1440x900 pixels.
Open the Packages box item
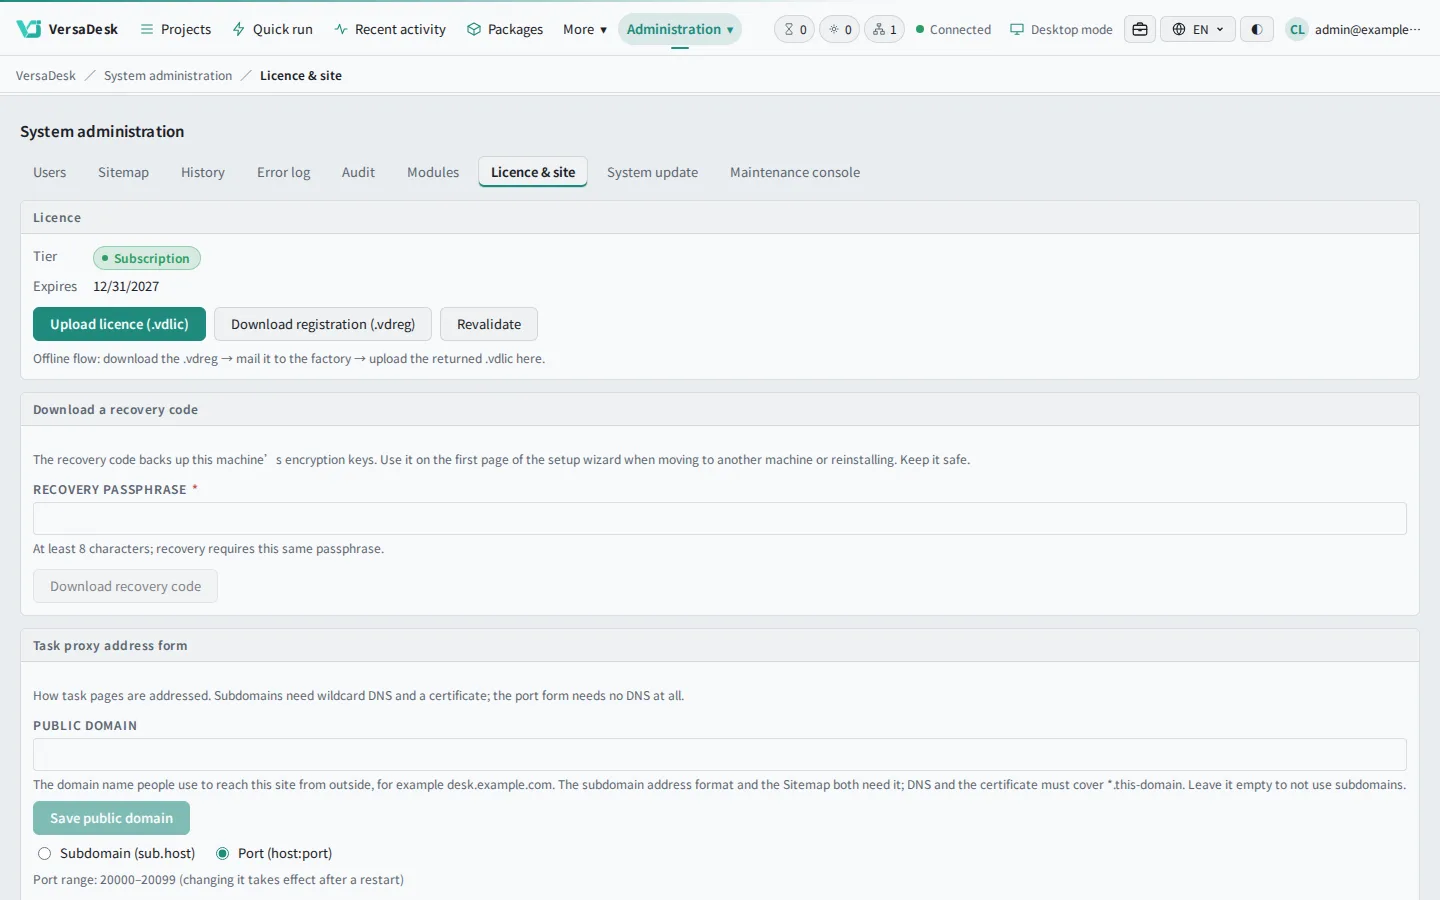click(505, 29)
